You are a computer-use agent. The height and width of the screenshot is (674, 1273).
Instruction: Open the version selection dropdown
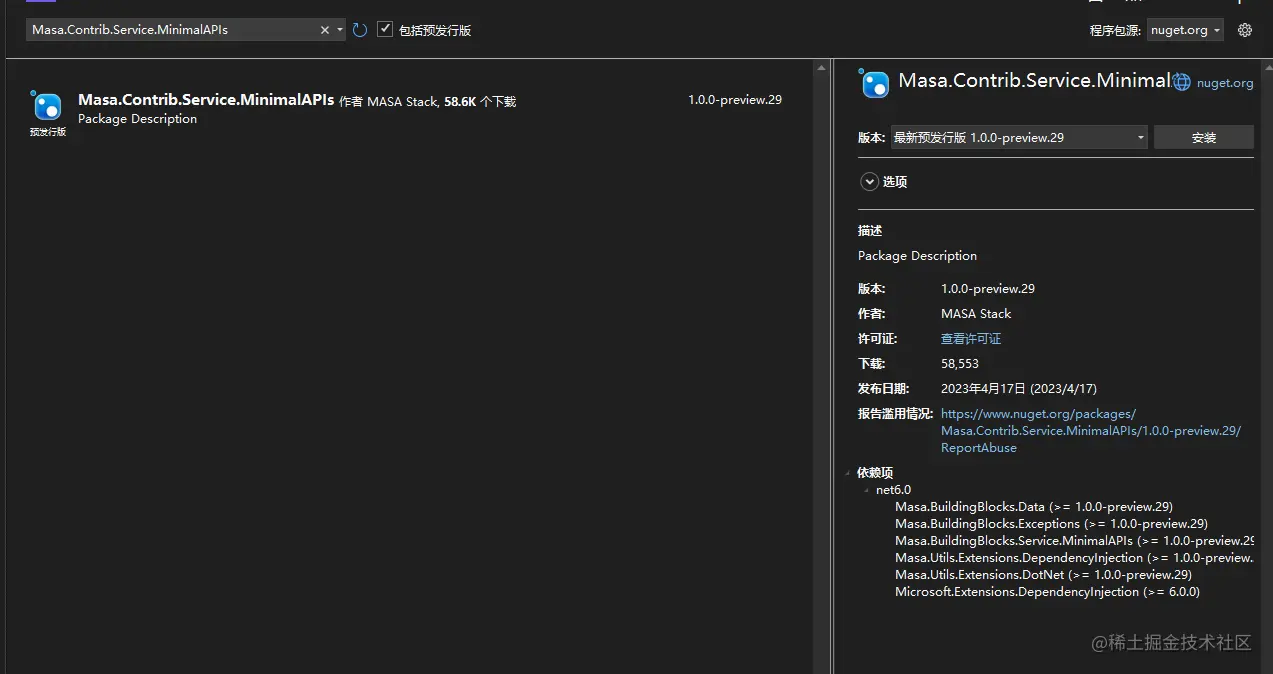(1019, 138)
